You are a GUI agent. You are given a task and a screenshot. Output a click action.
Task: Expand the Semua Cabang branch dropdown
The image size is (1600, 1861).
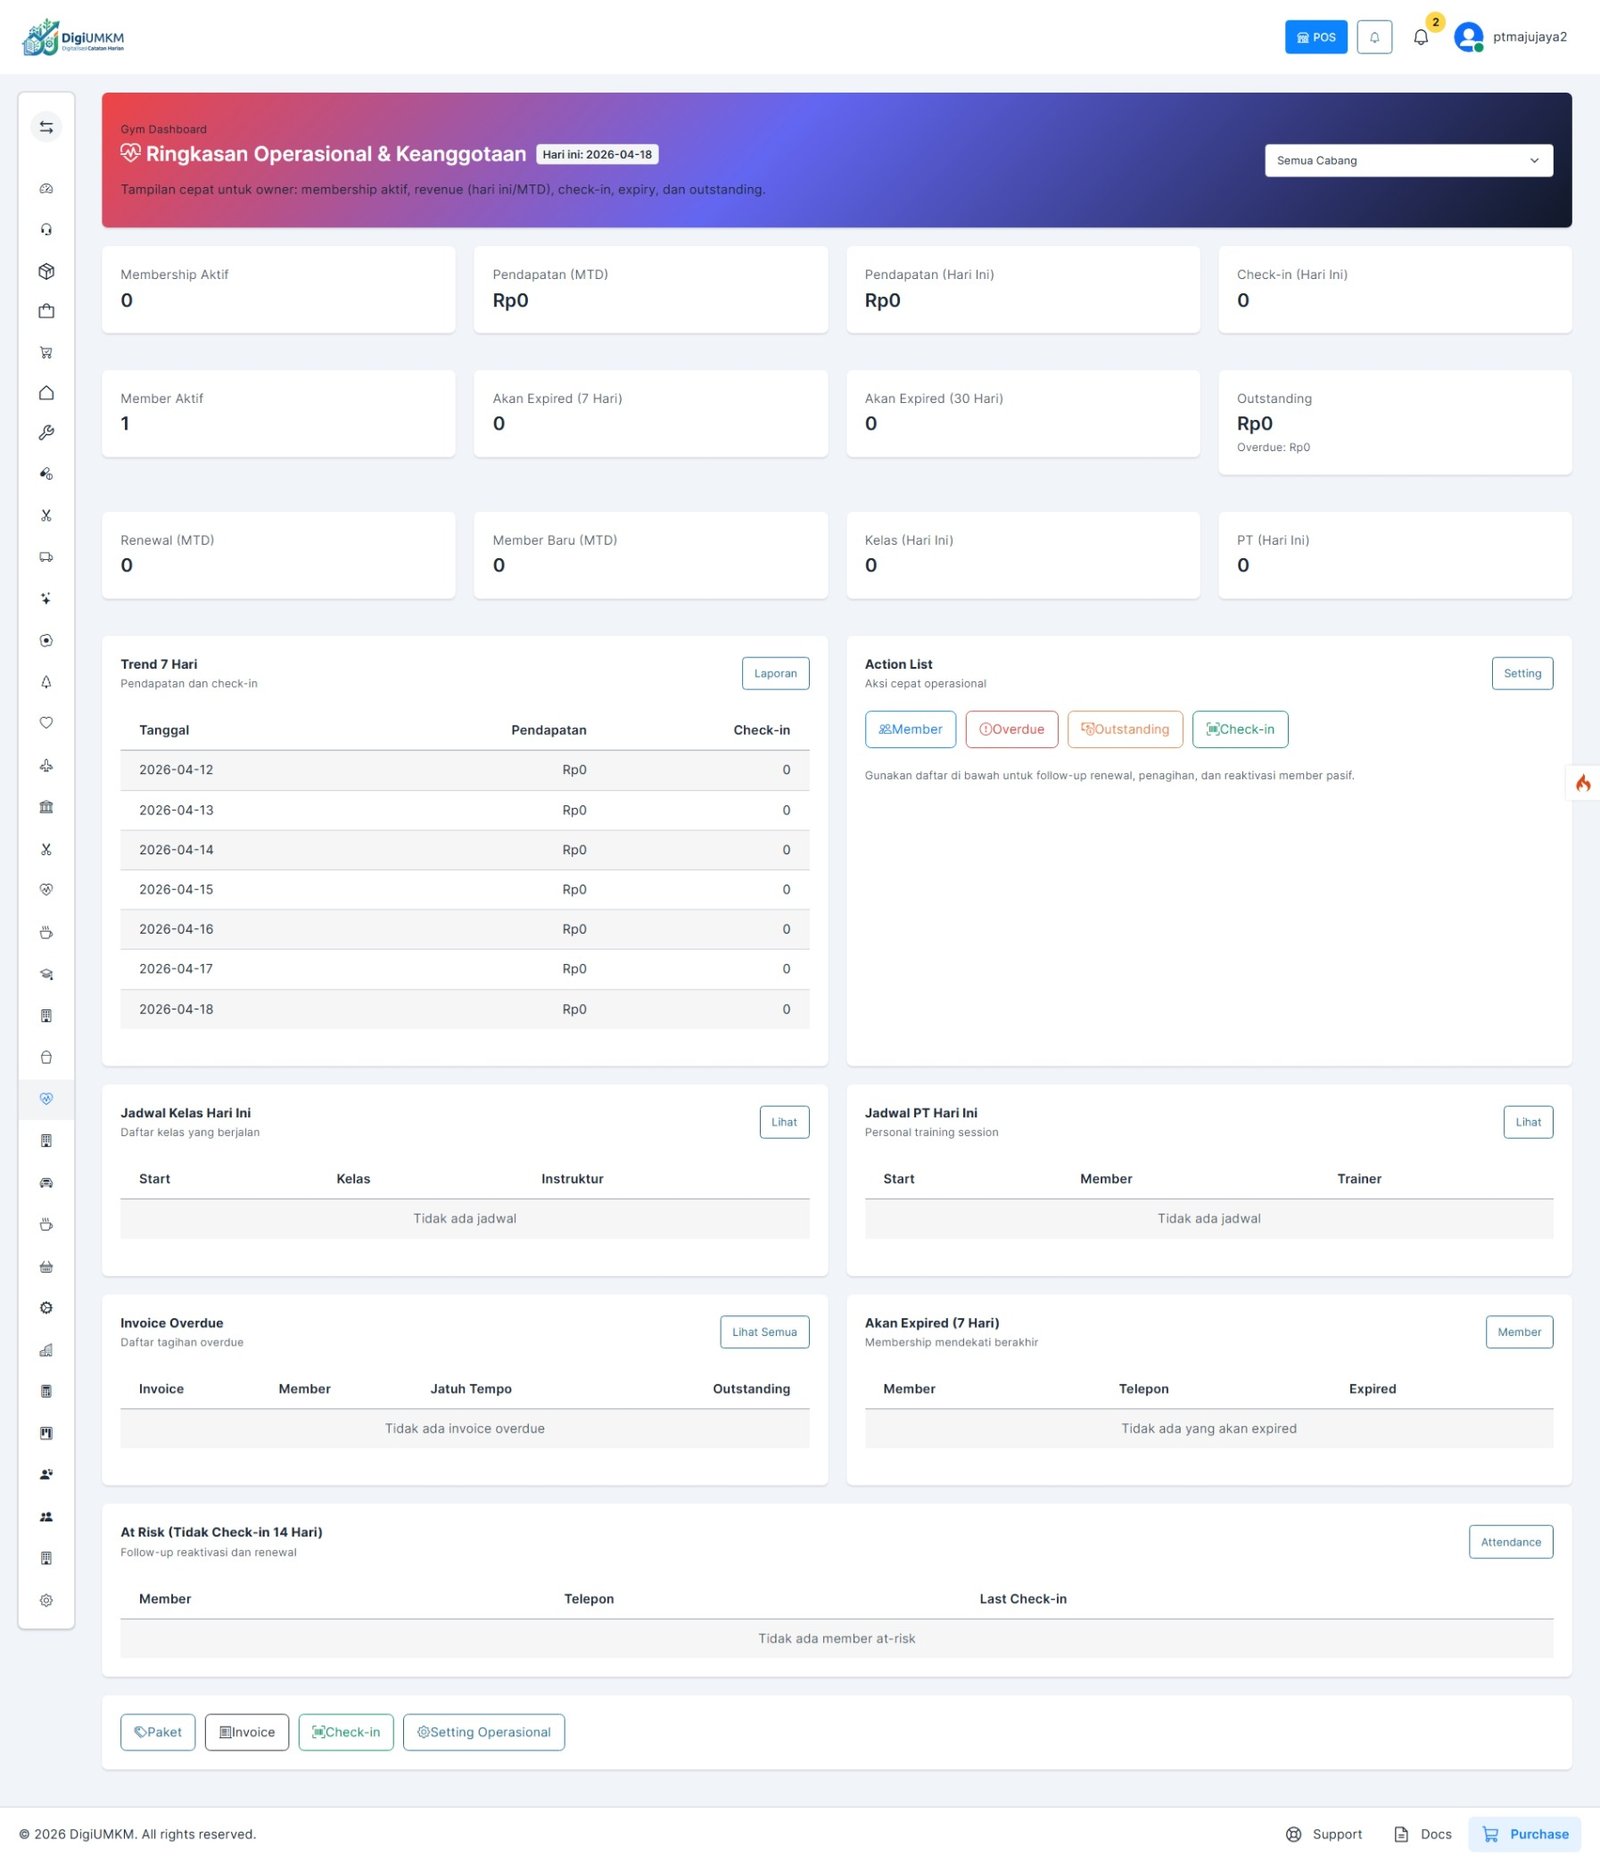(1407, 161)
